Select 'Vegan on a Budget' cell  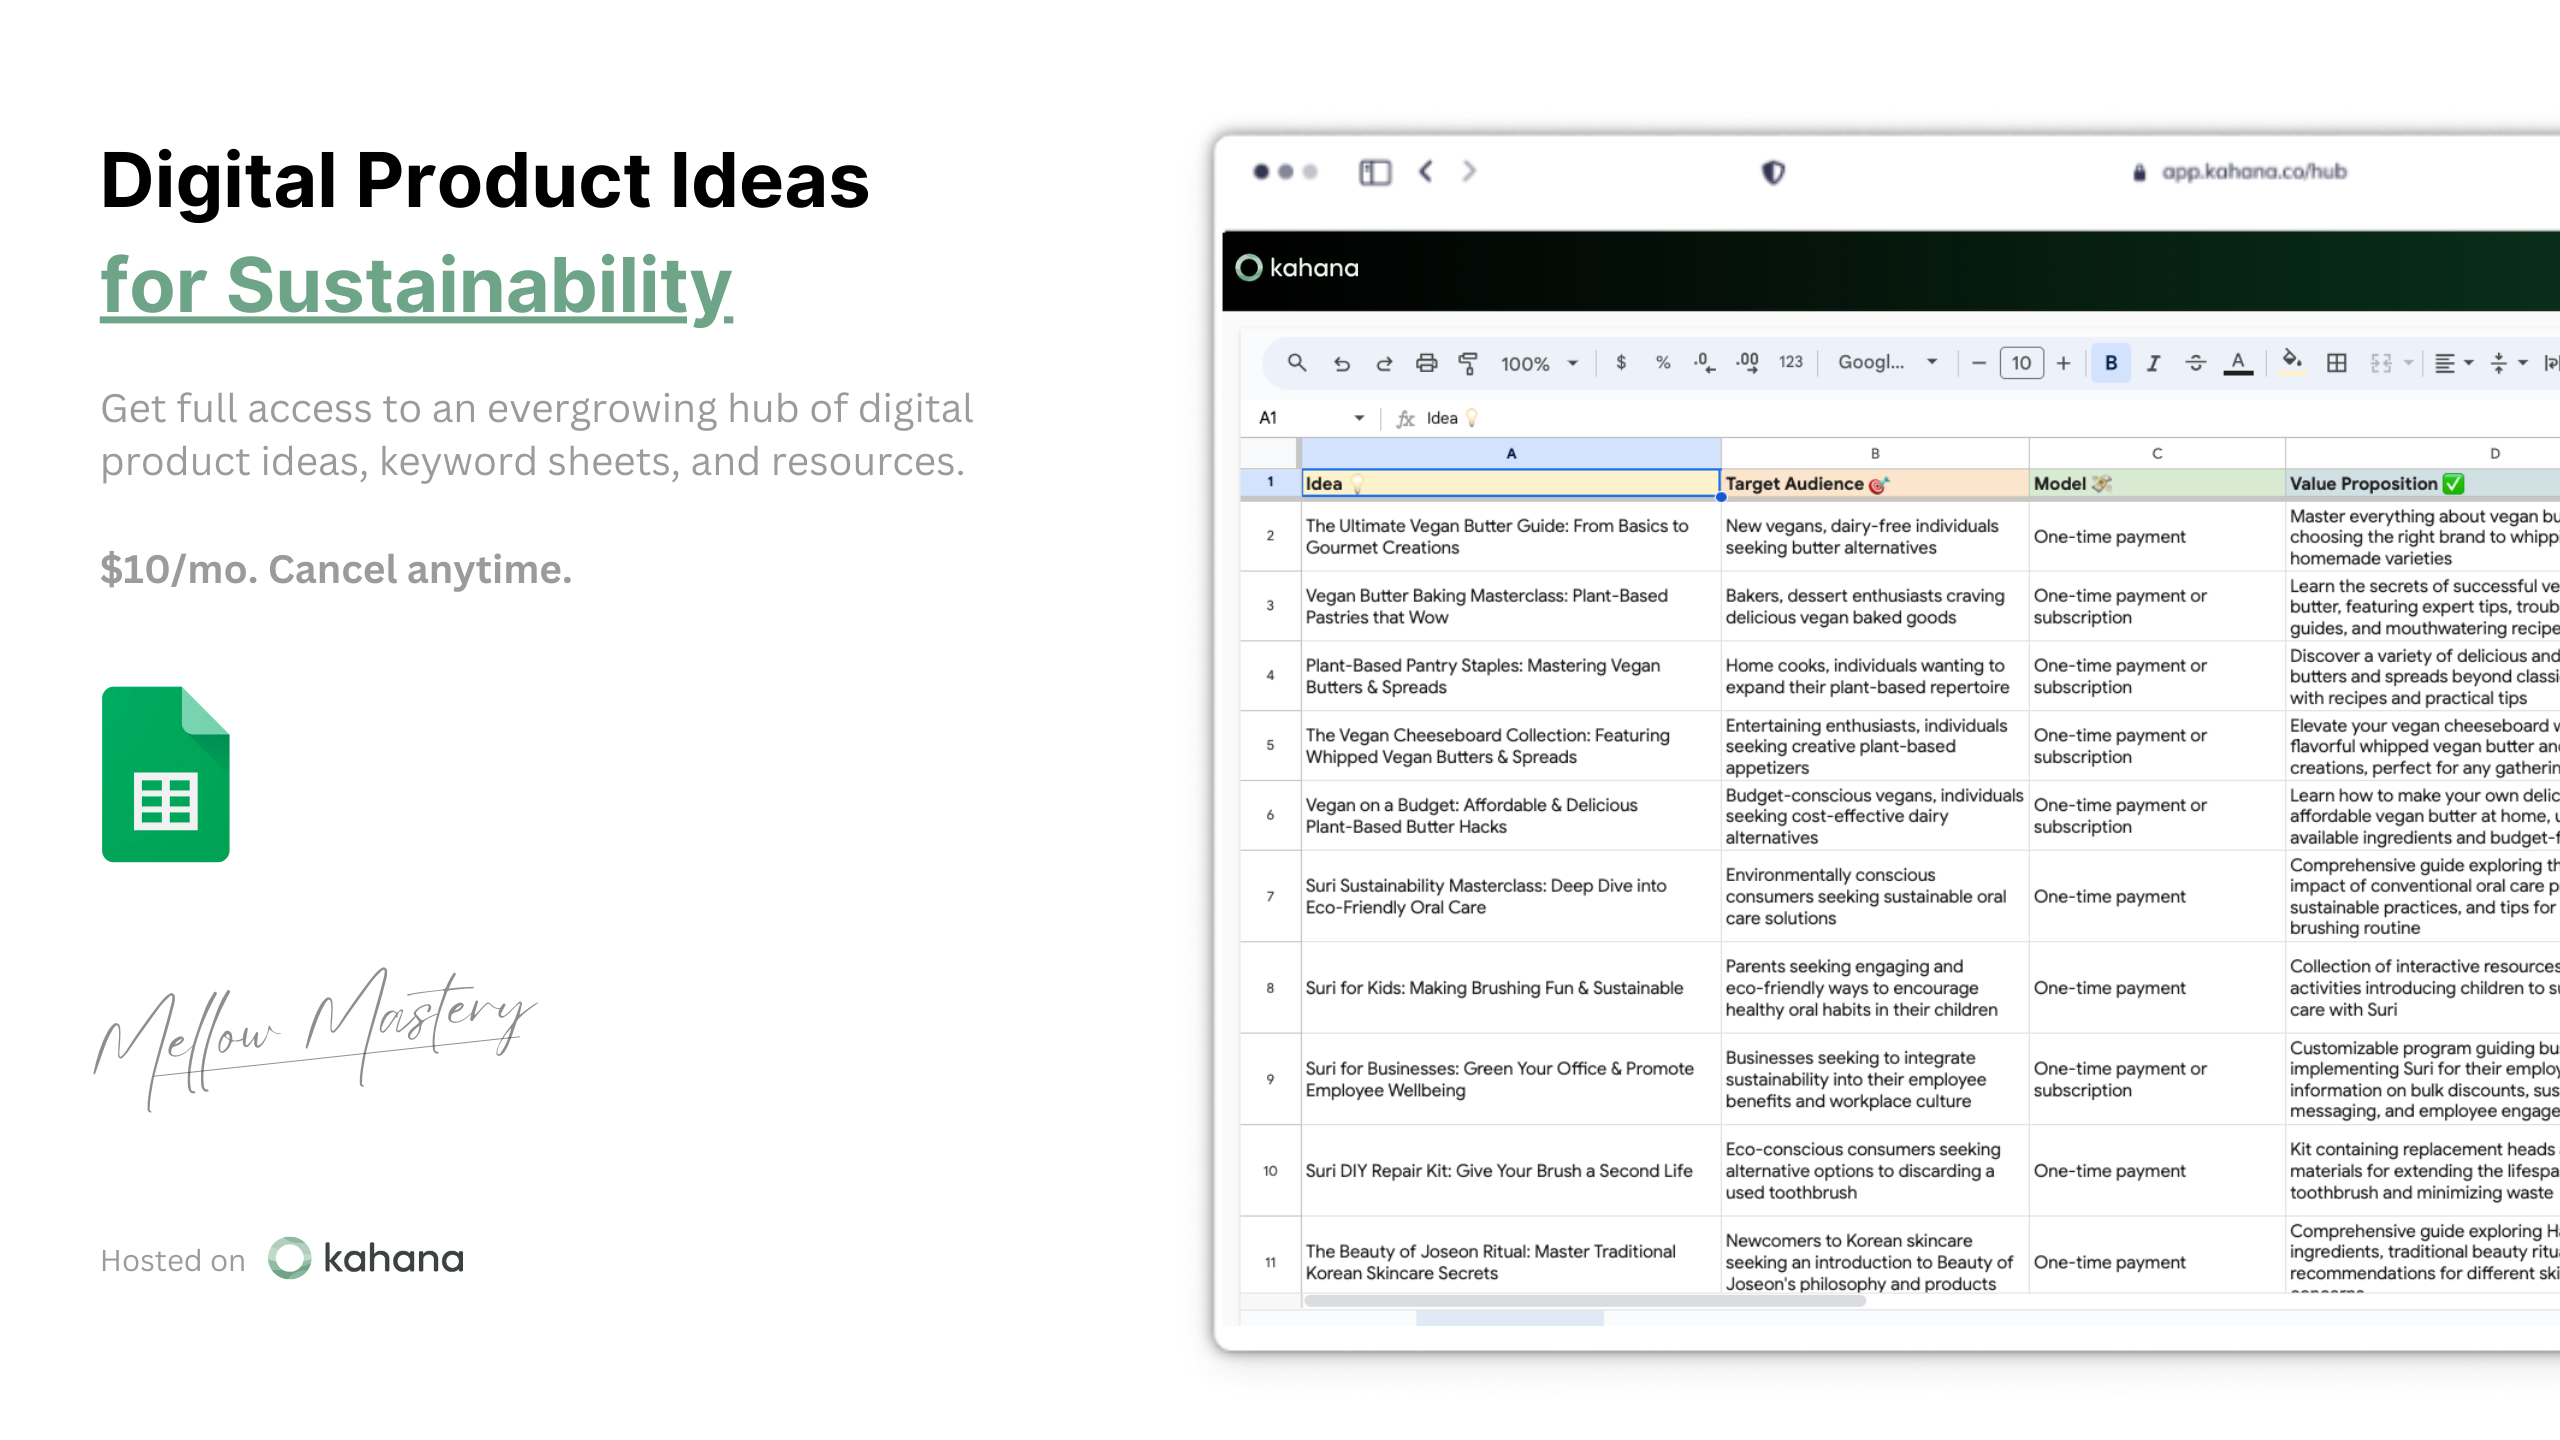[1511, 816]
